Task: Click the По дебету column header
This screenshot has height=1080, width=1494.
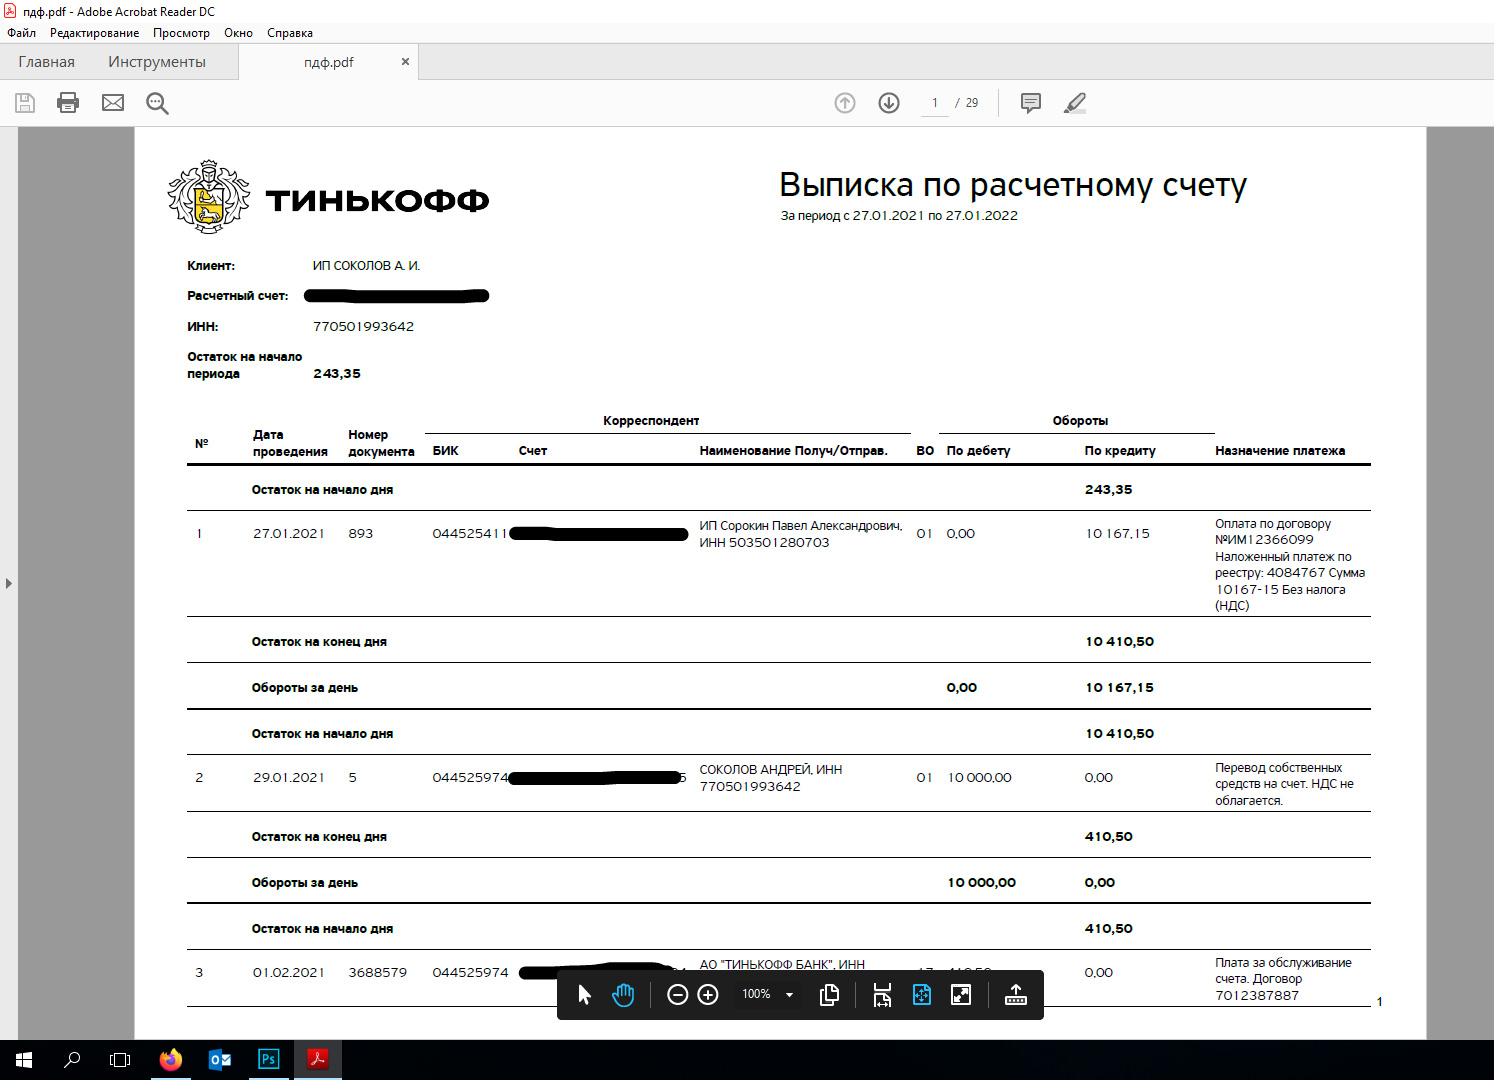Action: [978, 451]
